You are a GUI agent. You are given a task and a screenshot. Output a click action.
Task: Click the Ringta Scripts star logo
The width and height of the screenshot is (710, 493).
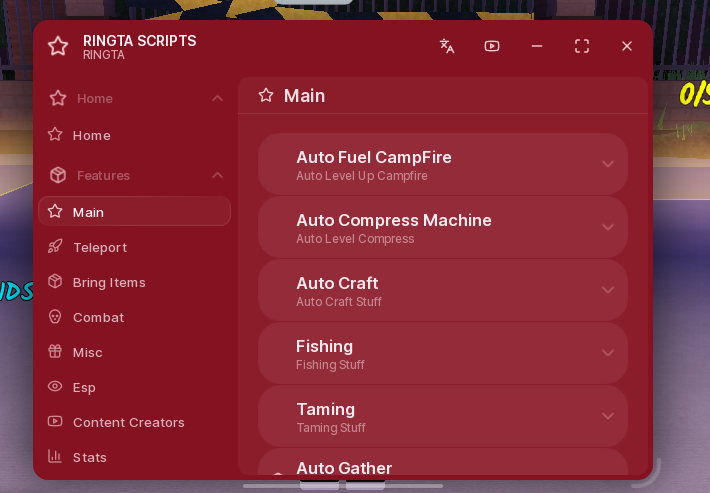(58, 46)
